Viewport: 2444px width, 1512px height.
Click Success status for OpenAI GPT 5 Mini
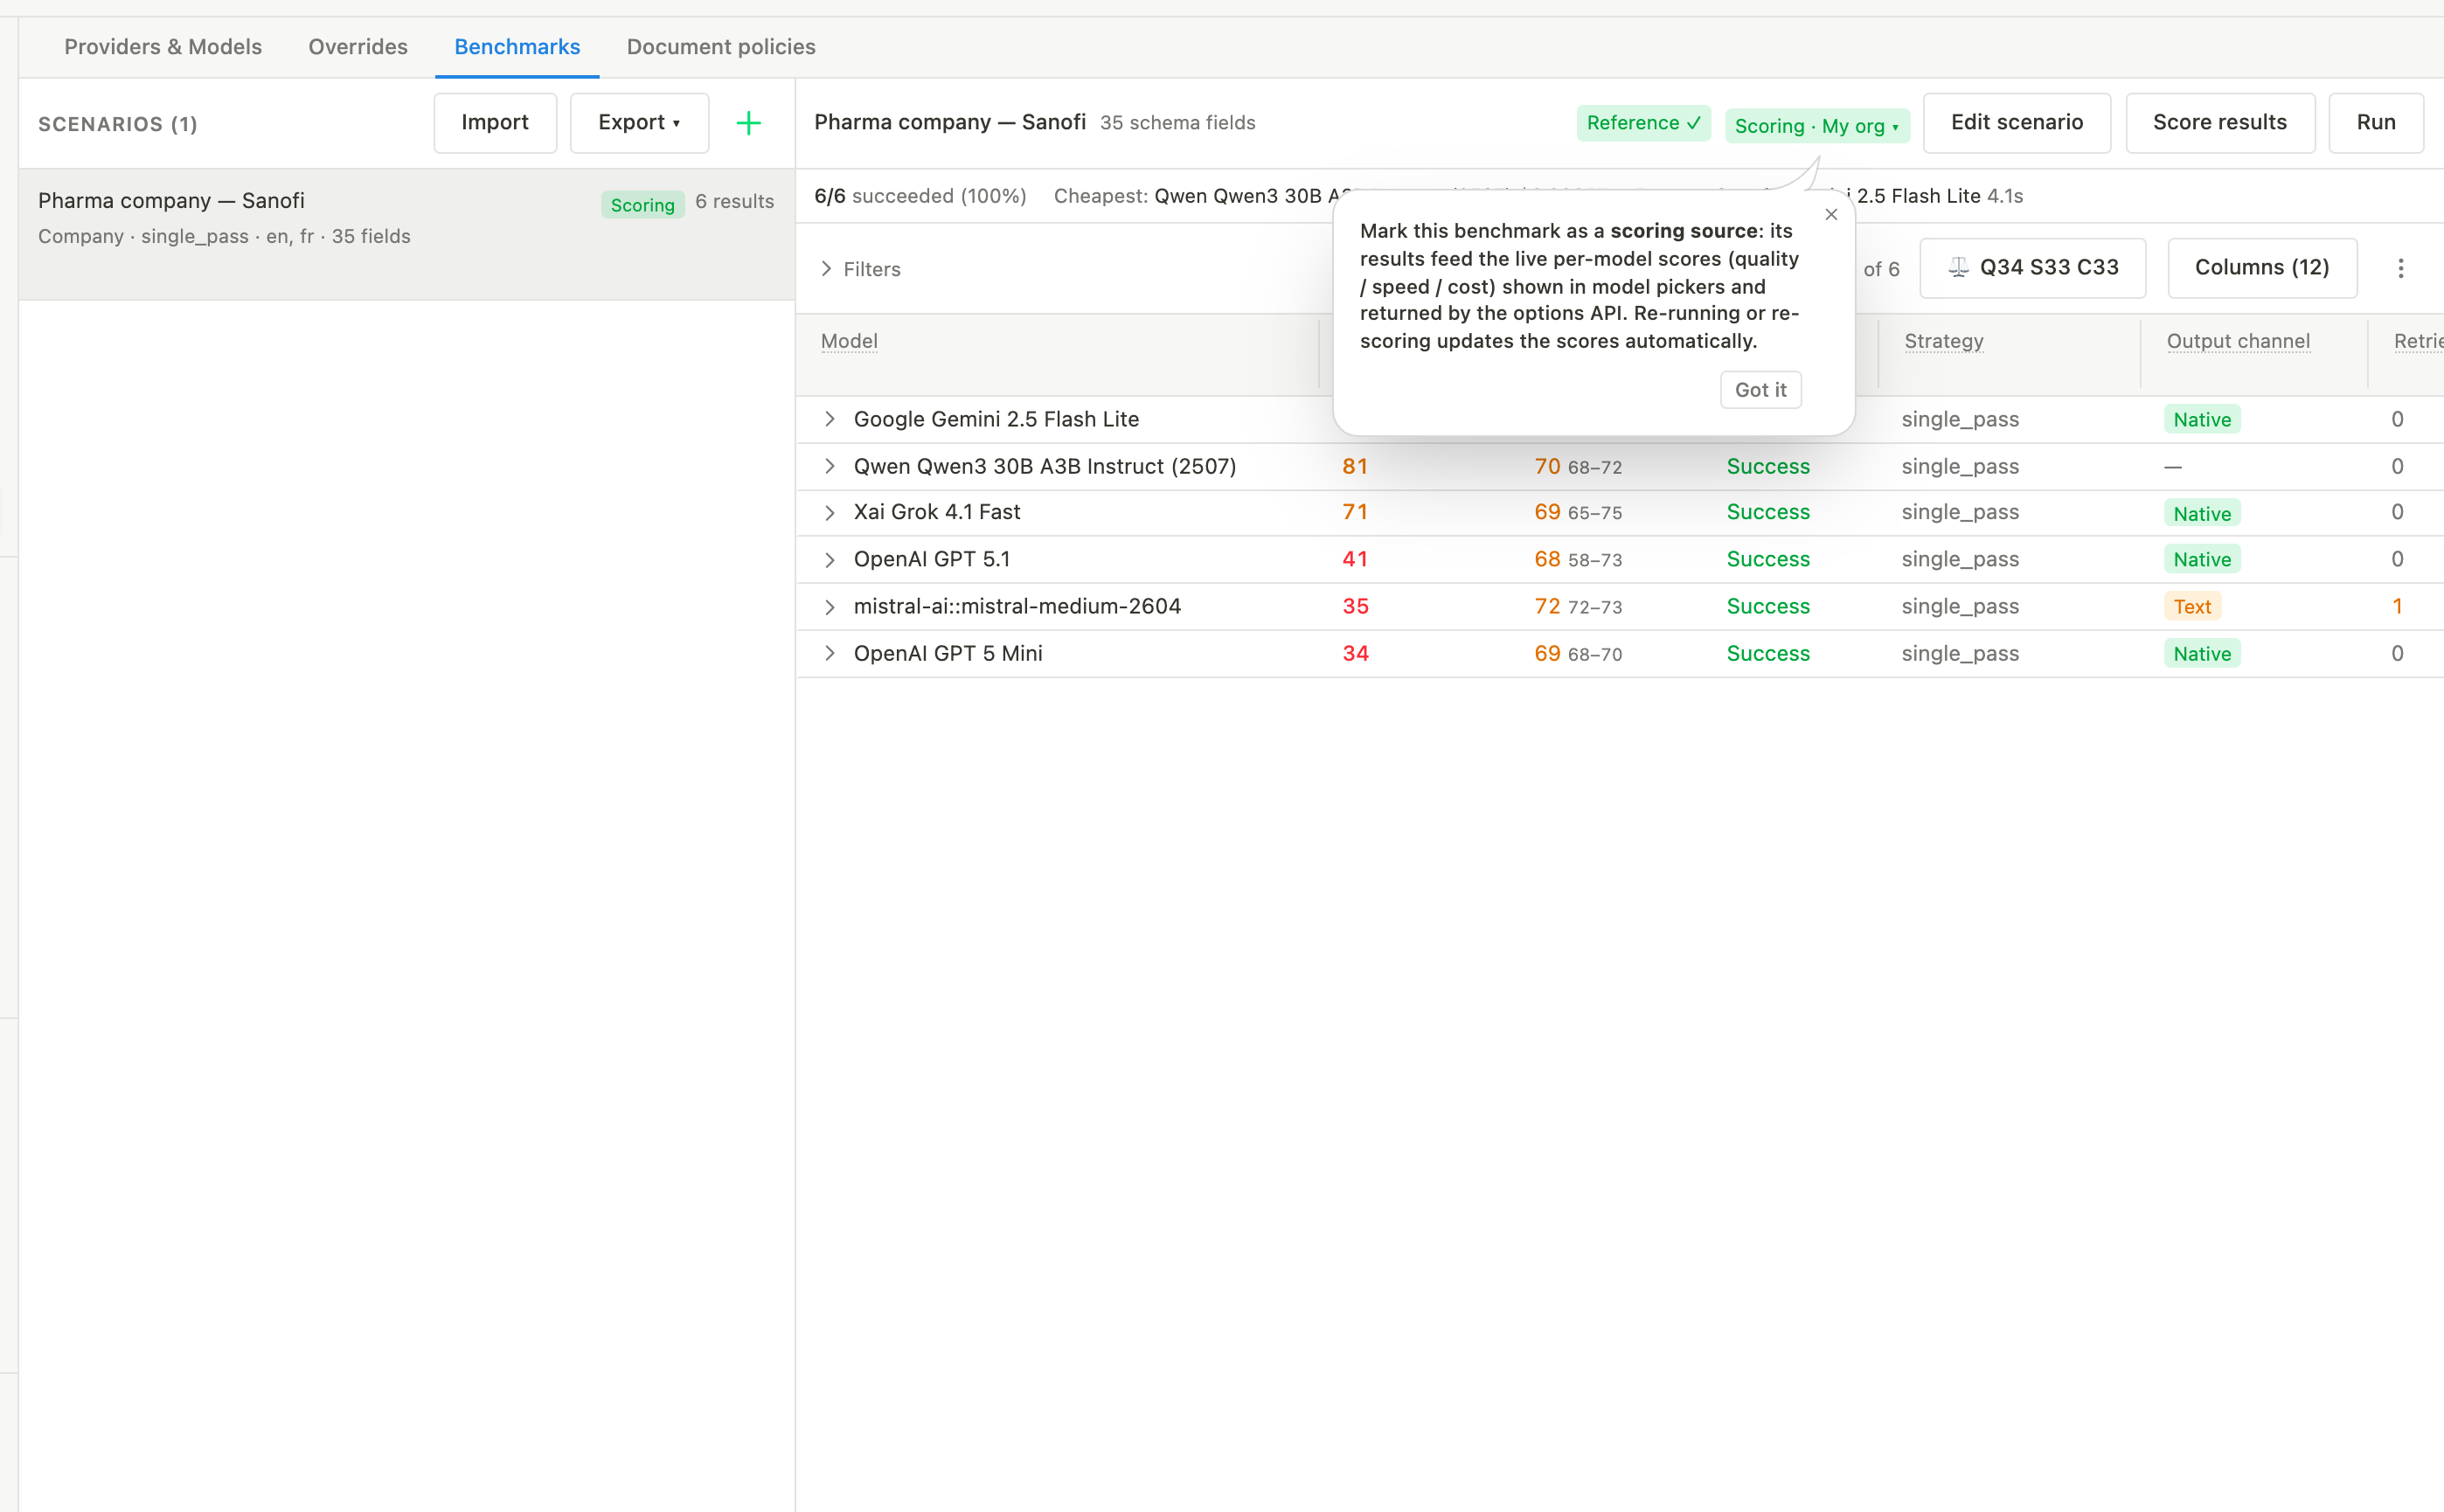[x=1768, y=653]
